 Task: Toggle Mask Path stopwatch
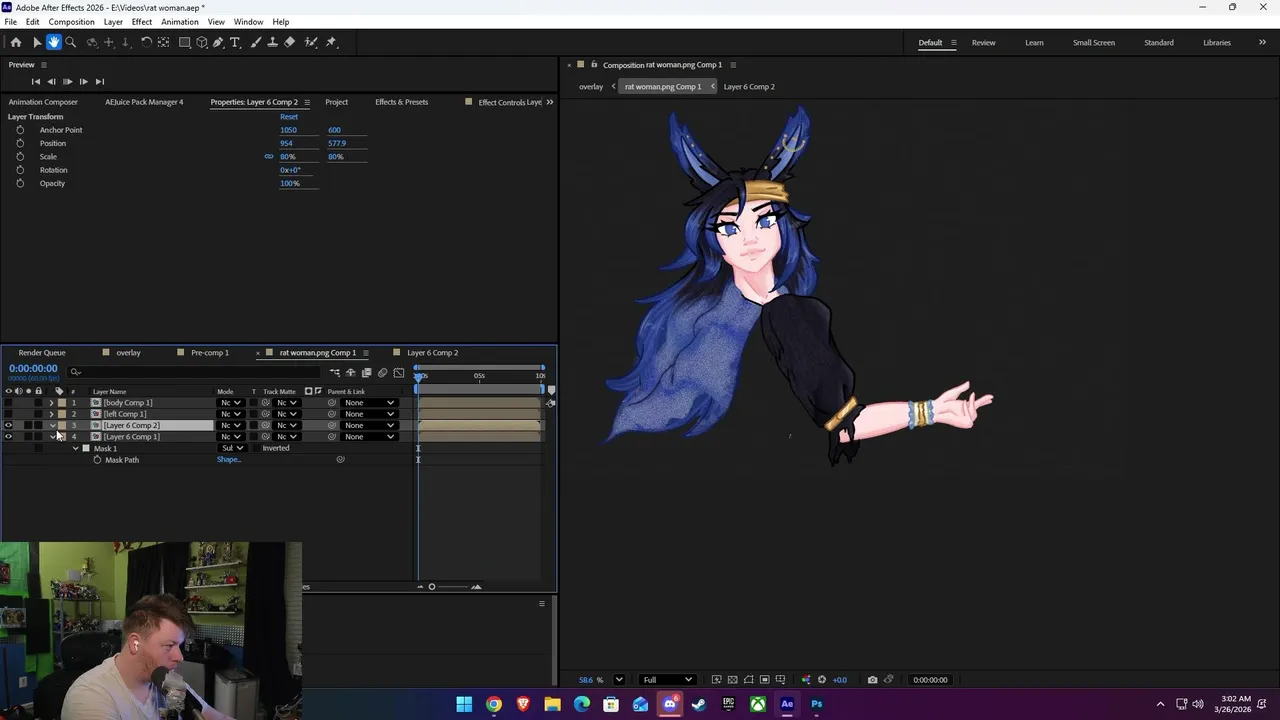[97, 460]
